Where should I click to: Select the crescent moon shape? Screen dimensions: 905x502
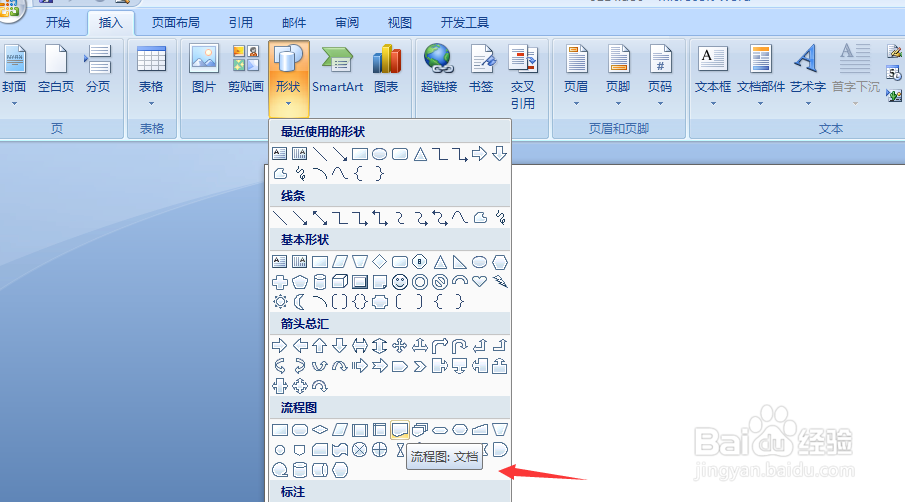point(300,301)
